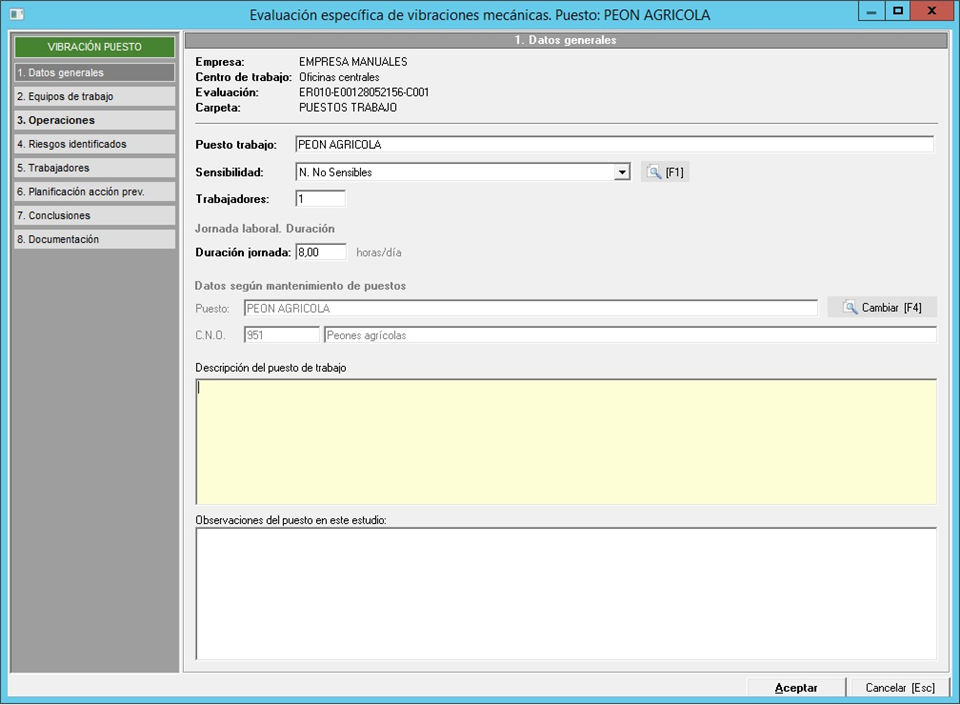This screenshot has width=960, height=705.
Task: Switch to 5. Trabajadores section
Action: point(94,168)
